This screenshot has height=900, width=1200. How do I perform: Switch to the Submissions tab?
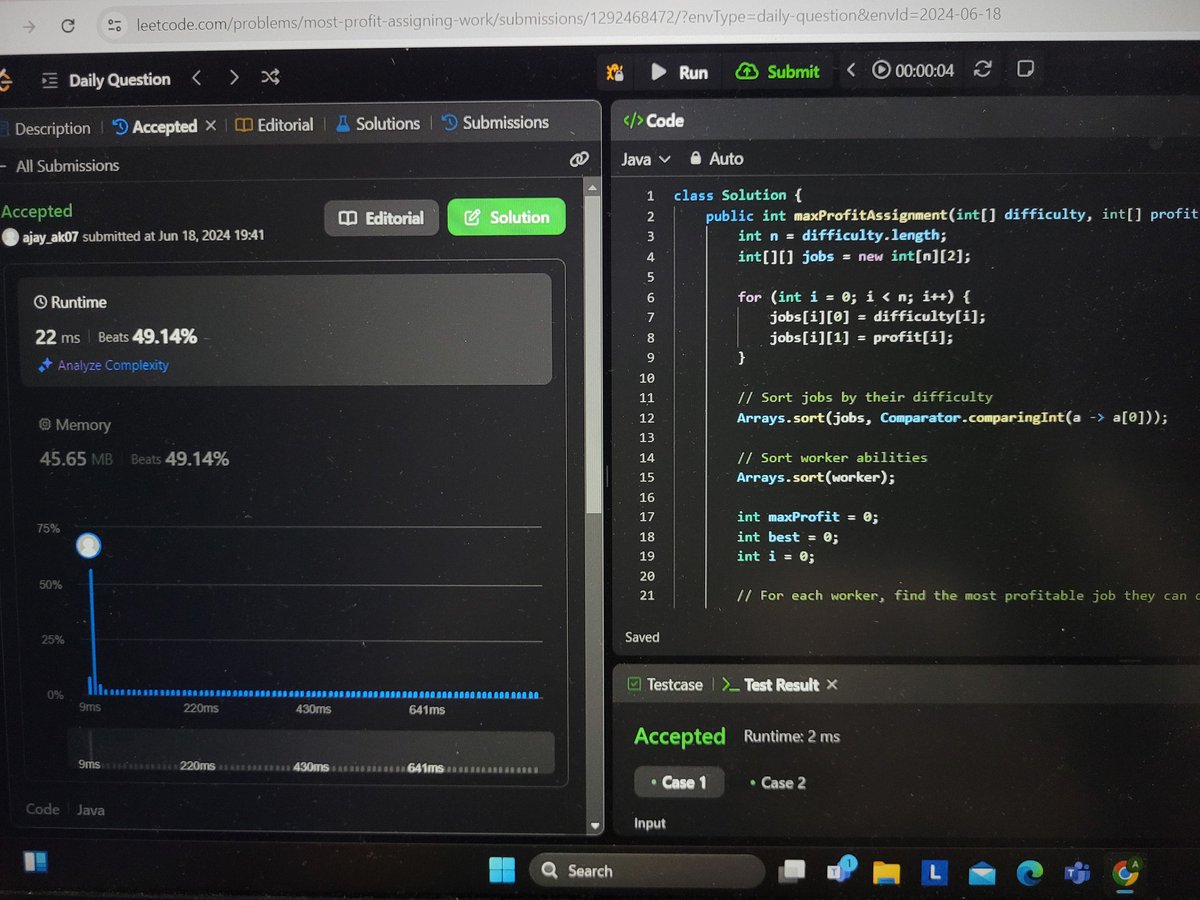pyautogui.click(x=495, y=123)
